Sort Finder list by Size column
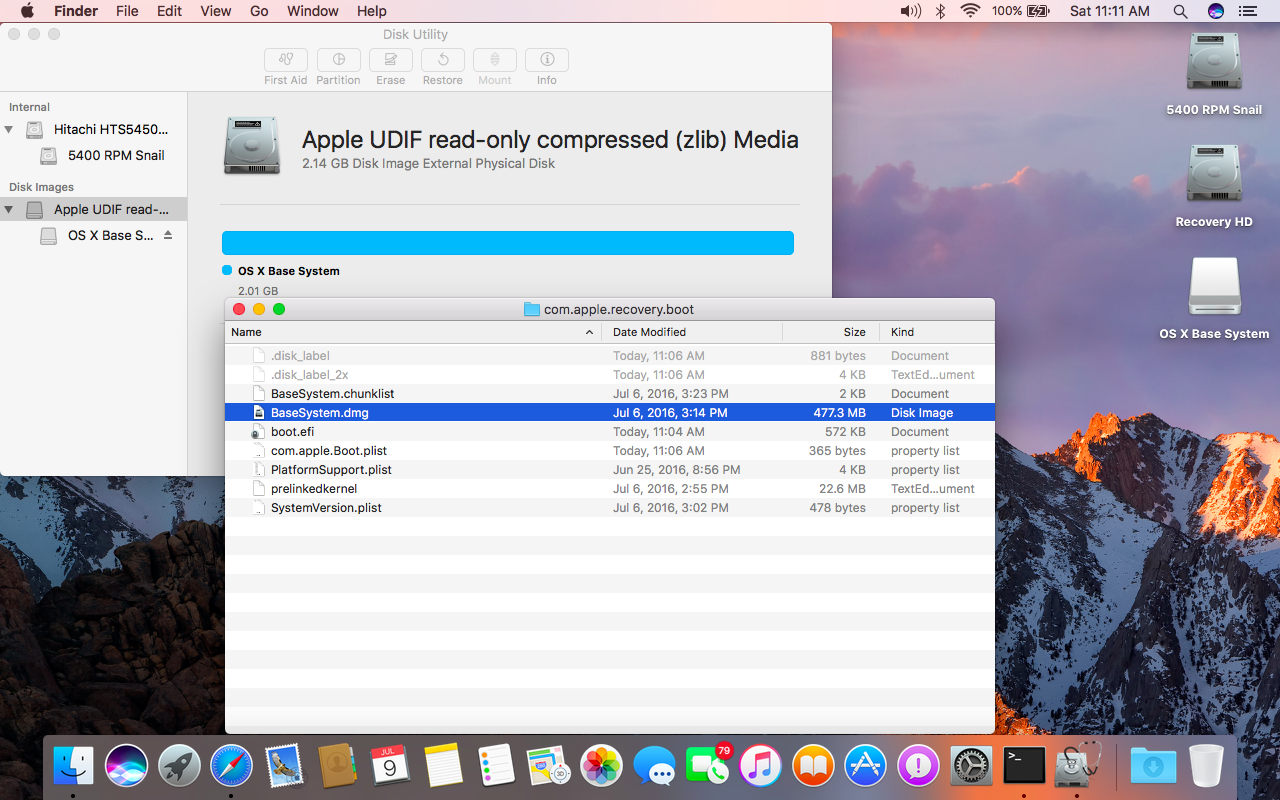This screenshot has height=800, width=1280. [x=830, y=332]
